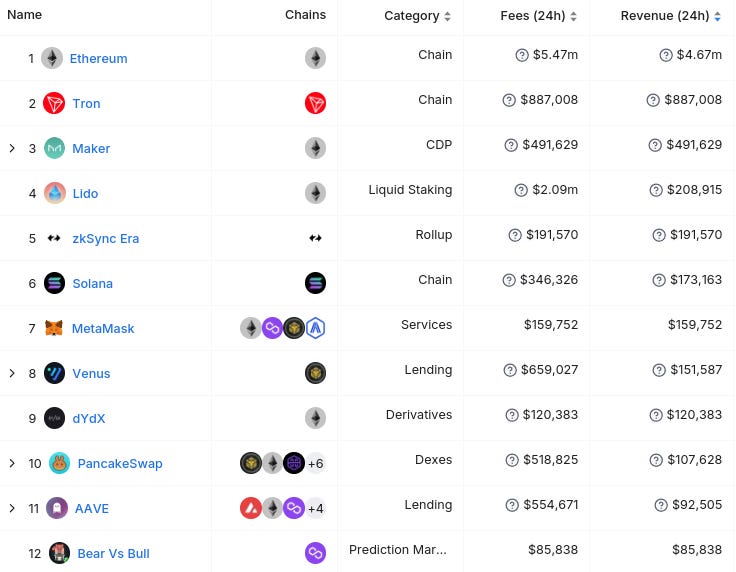Click the Prediction Mar... category cell
Screen dimensions: 736x572
[x=398, y=550]
